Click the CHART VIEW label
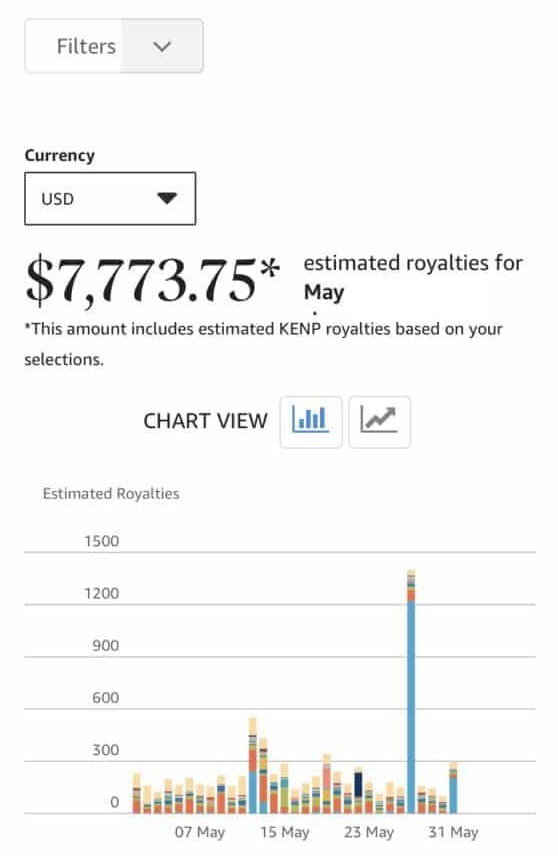 (x=205, y=421)
